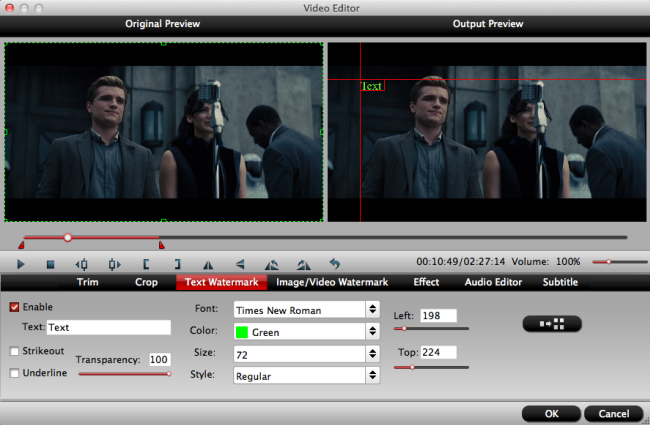The height and width of the screenshot is (425, 650).
Task: Open the Effect tab
Action: (426, 282)
